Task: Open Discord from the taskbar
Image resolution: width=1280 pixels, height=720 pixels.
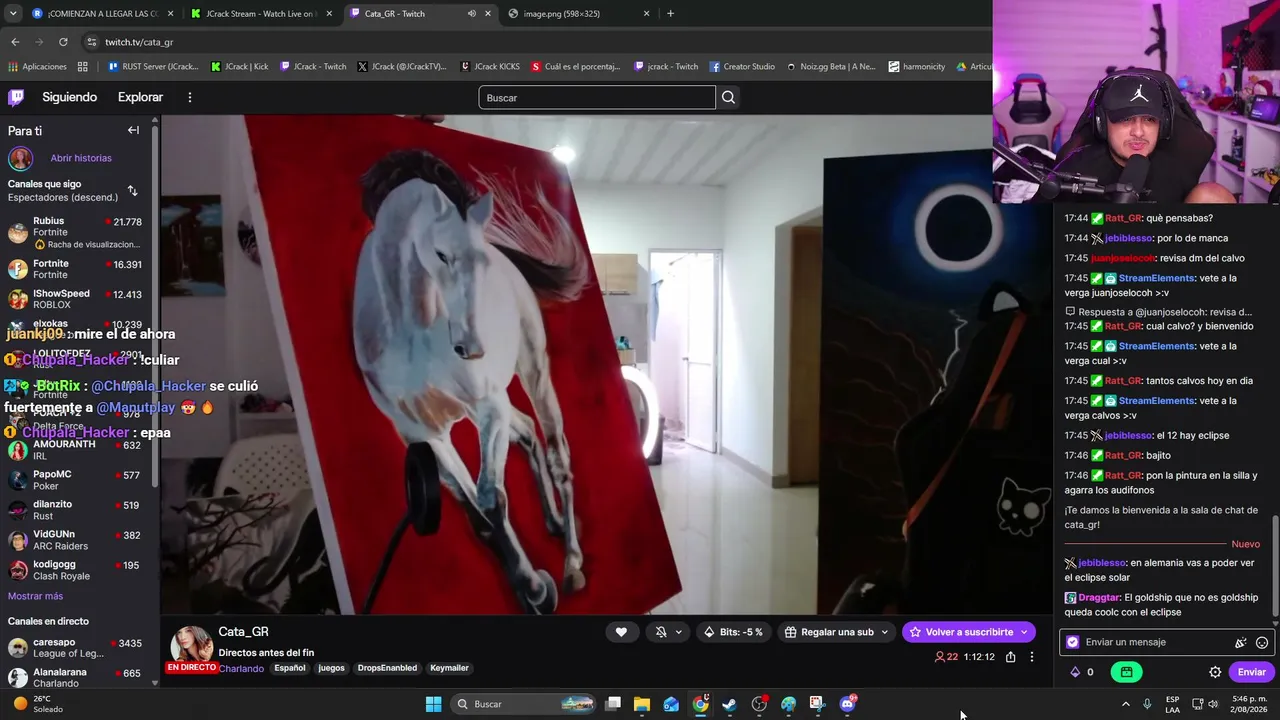Action: click(848, 704)
